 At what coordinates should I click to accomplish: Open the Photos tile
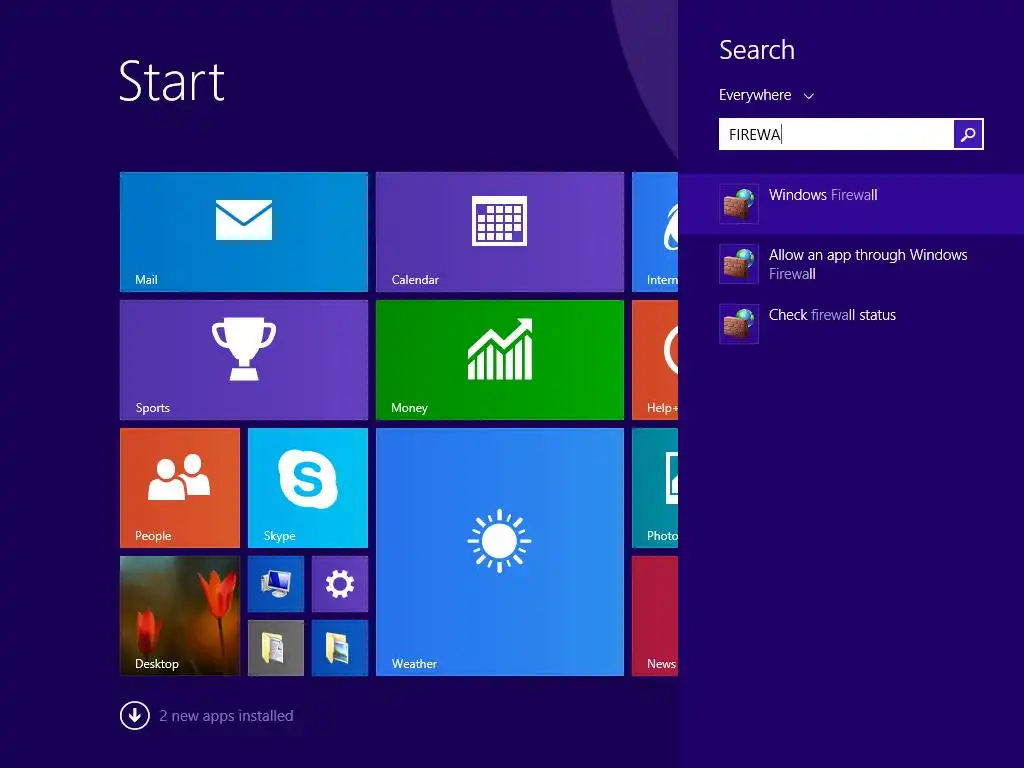click(655, 488)
